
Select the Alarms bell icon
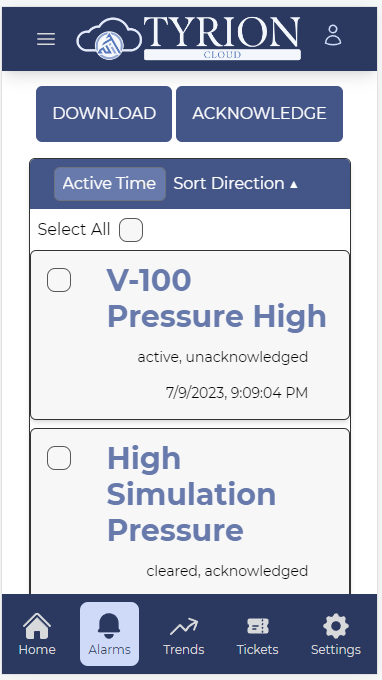point(109,626)
